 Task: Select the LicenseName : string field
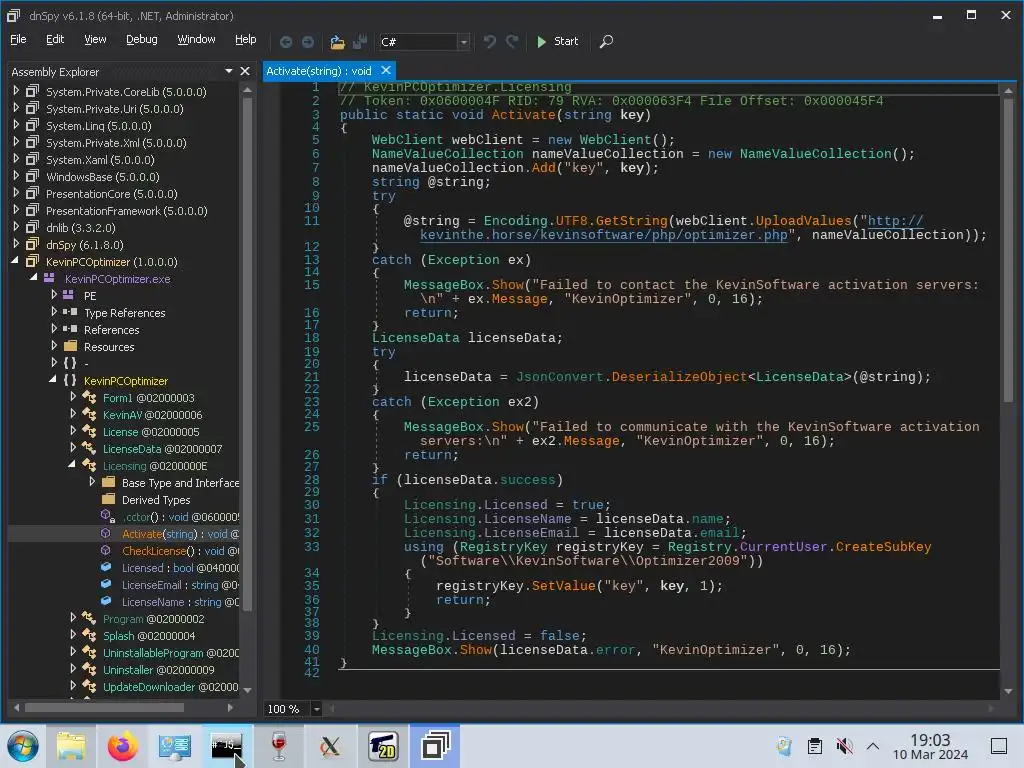coord(180,601)
